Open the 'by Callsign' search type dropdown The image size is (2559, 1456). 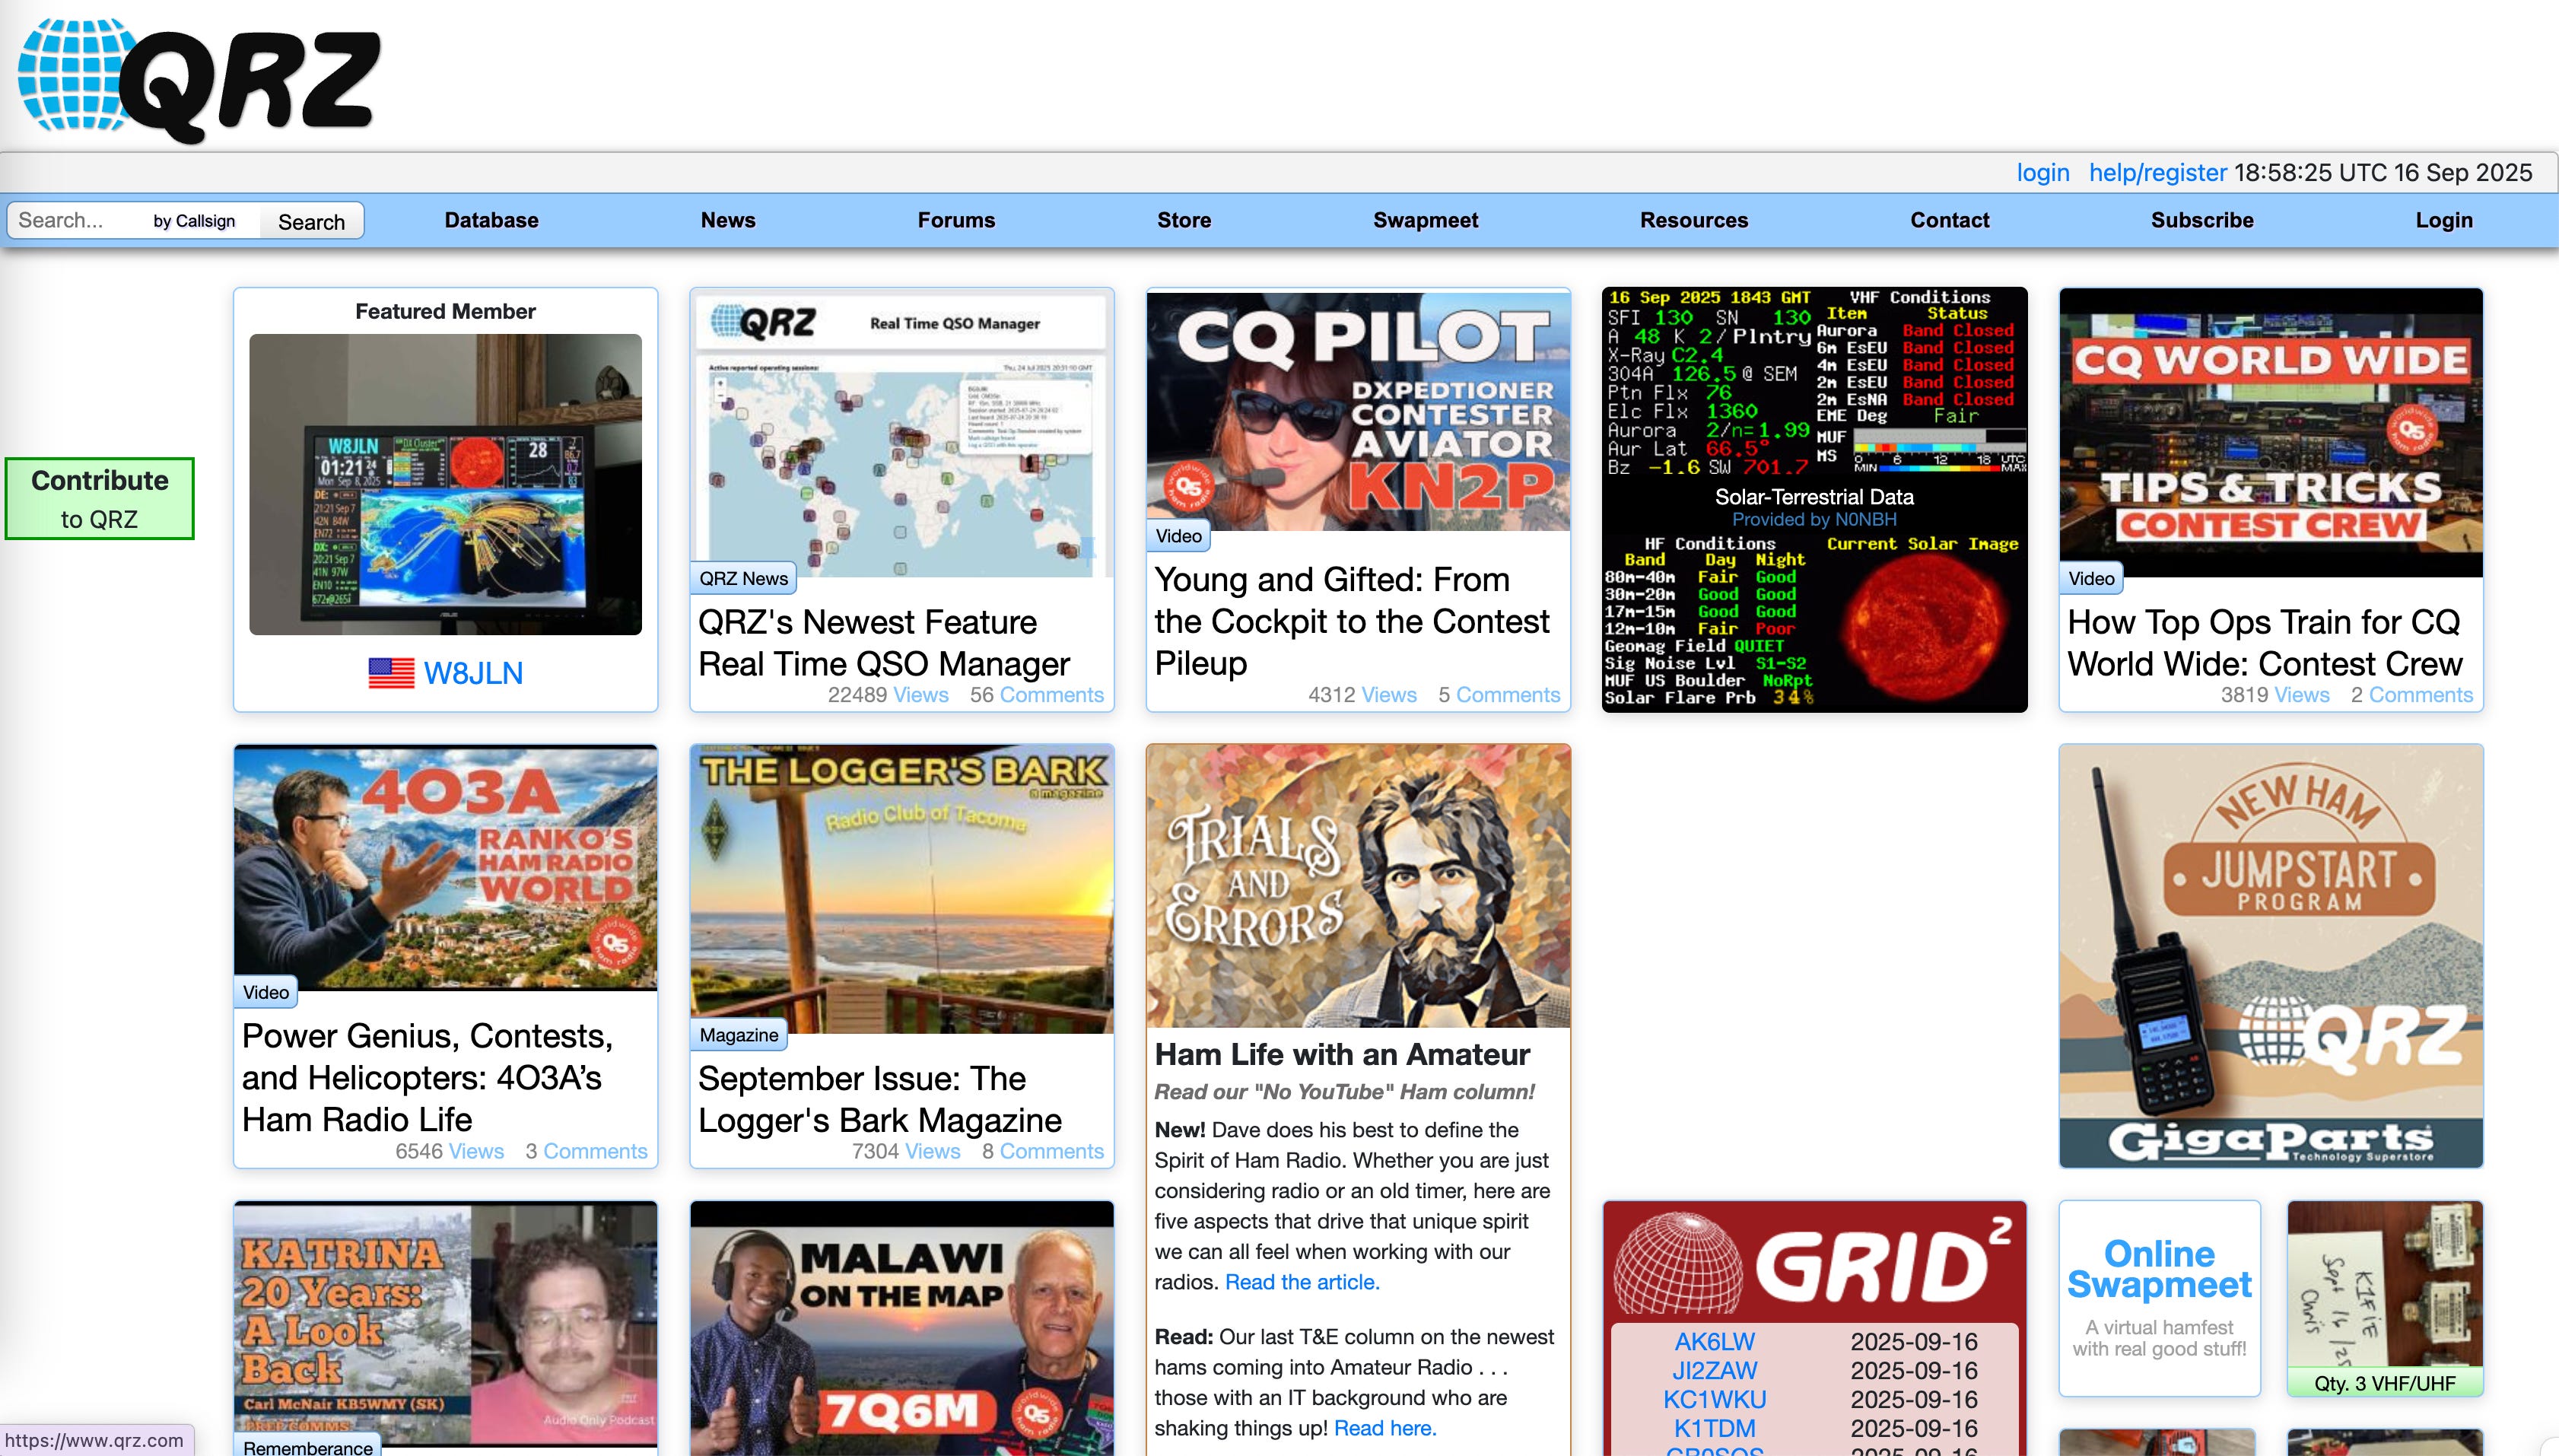coord(194,221)
